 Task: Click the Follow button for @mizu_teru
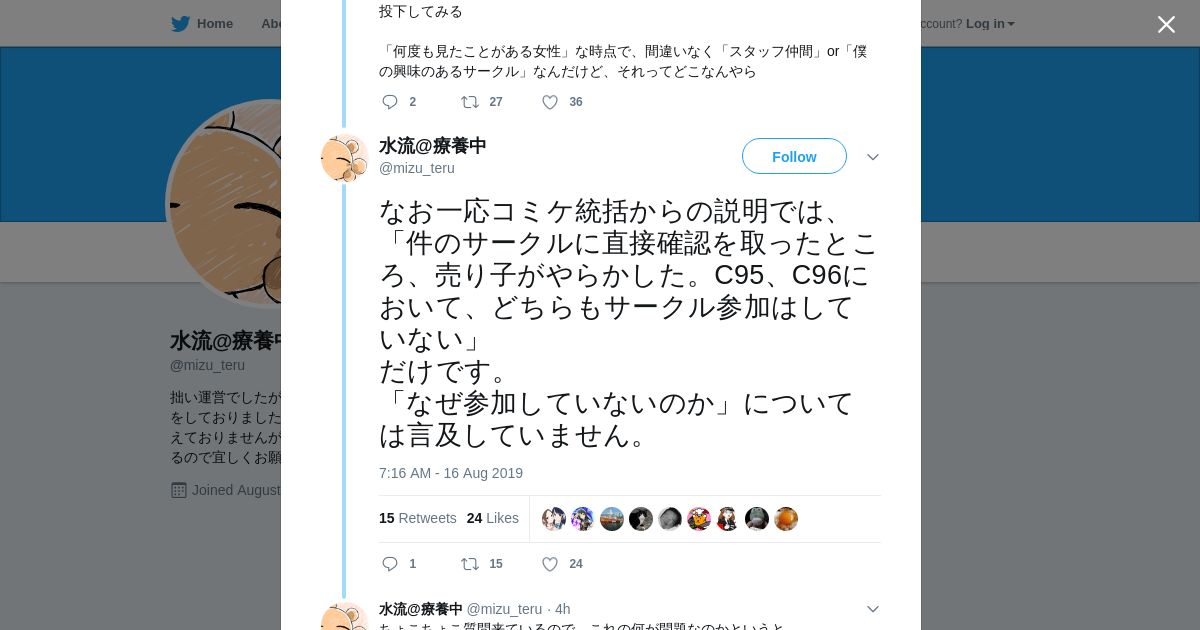(x=794, y=157)
